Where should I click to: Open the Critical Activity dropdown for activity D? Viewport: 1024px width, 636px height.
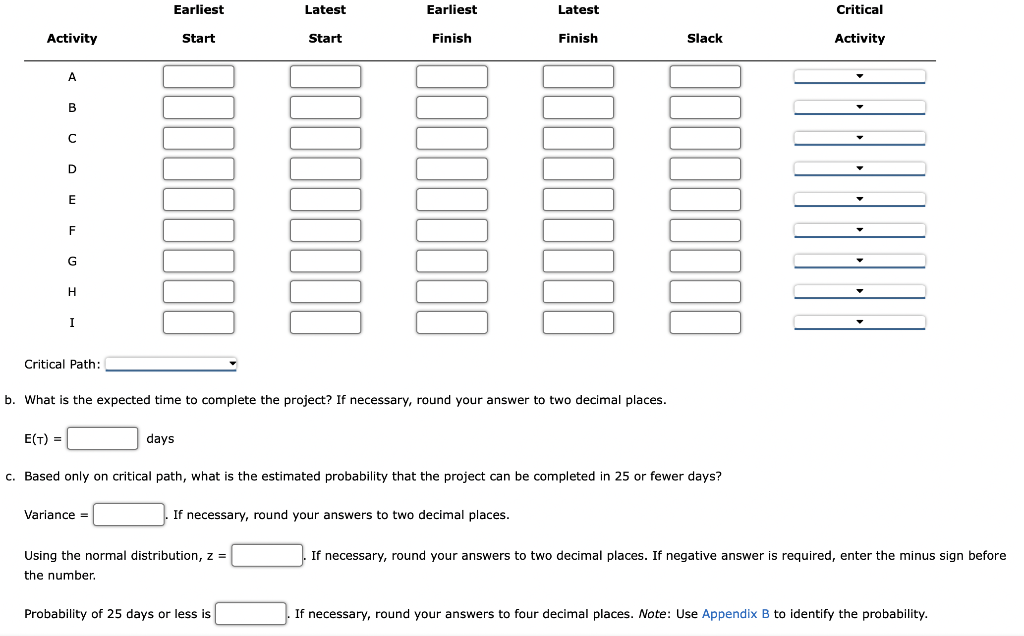[x=859, y=168]
